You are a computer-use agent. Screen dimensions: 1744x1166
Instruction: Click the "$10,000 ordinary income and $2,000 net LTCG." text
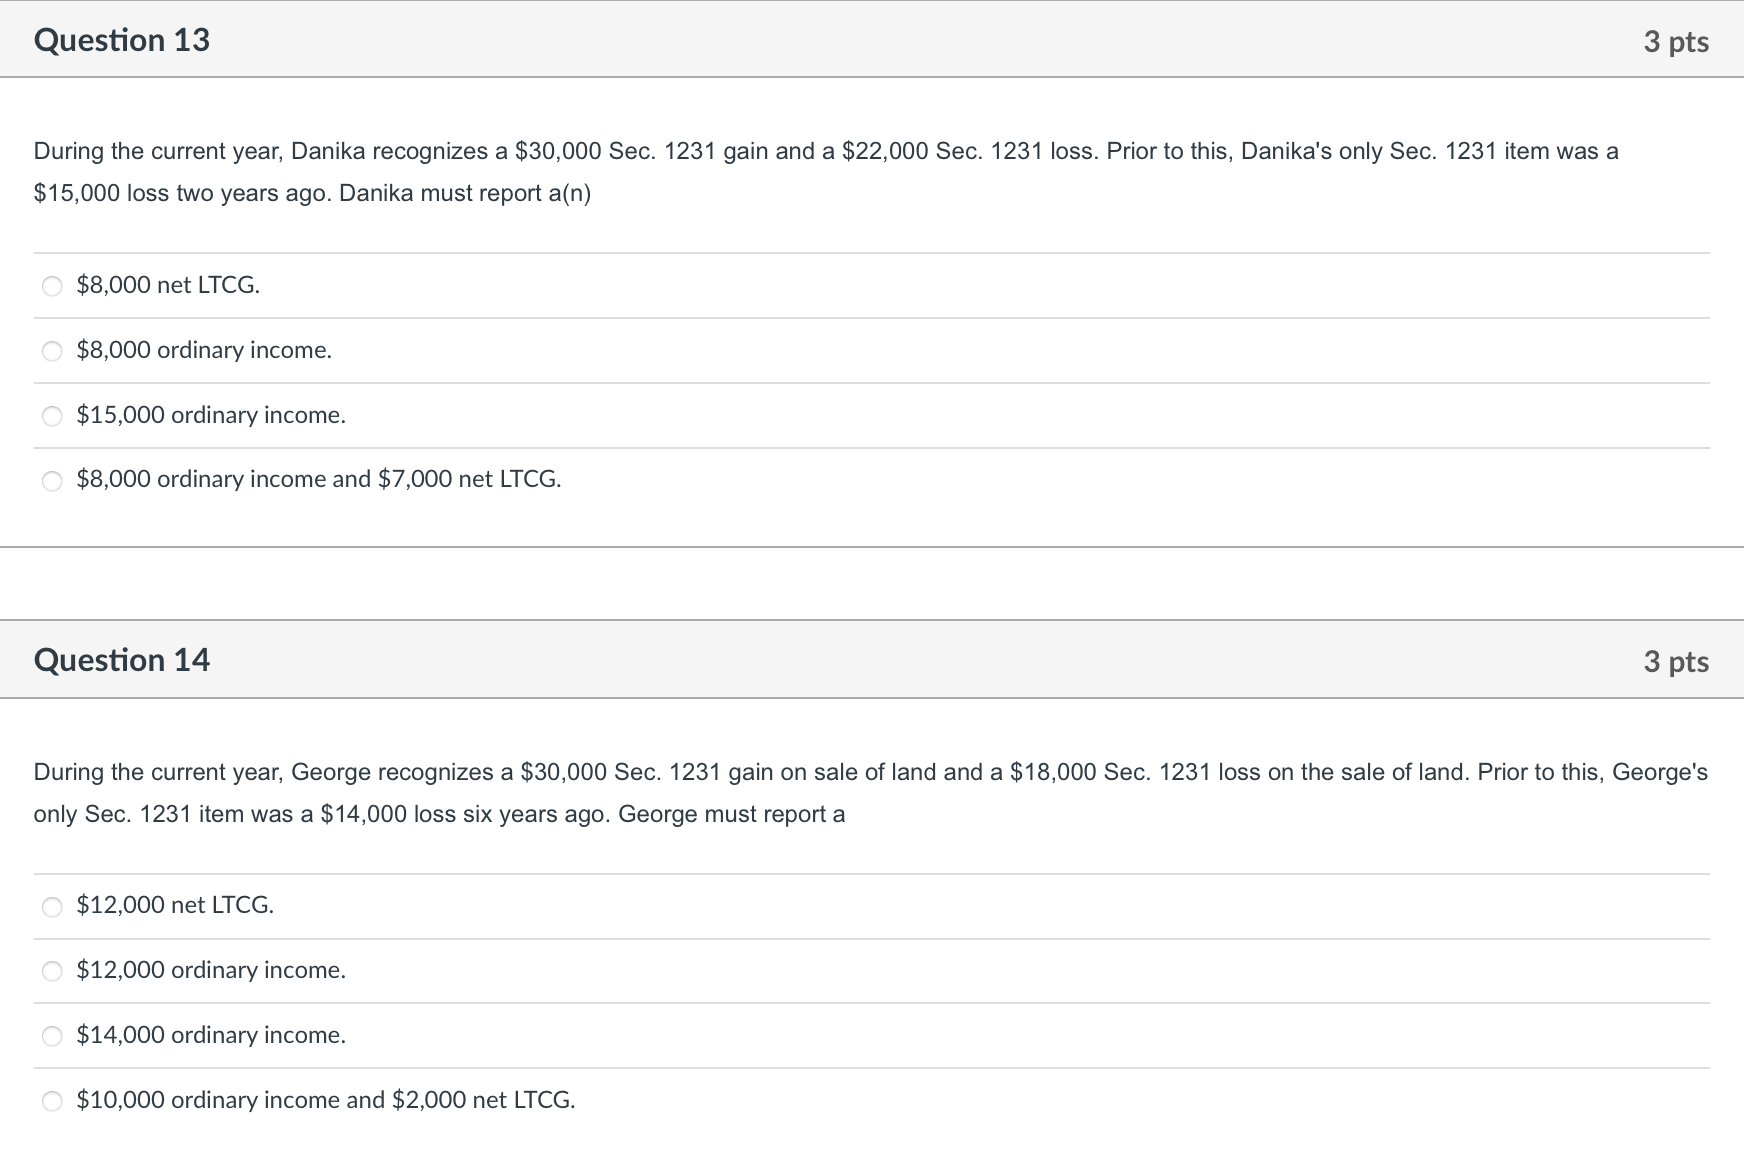pos(326,1100)
